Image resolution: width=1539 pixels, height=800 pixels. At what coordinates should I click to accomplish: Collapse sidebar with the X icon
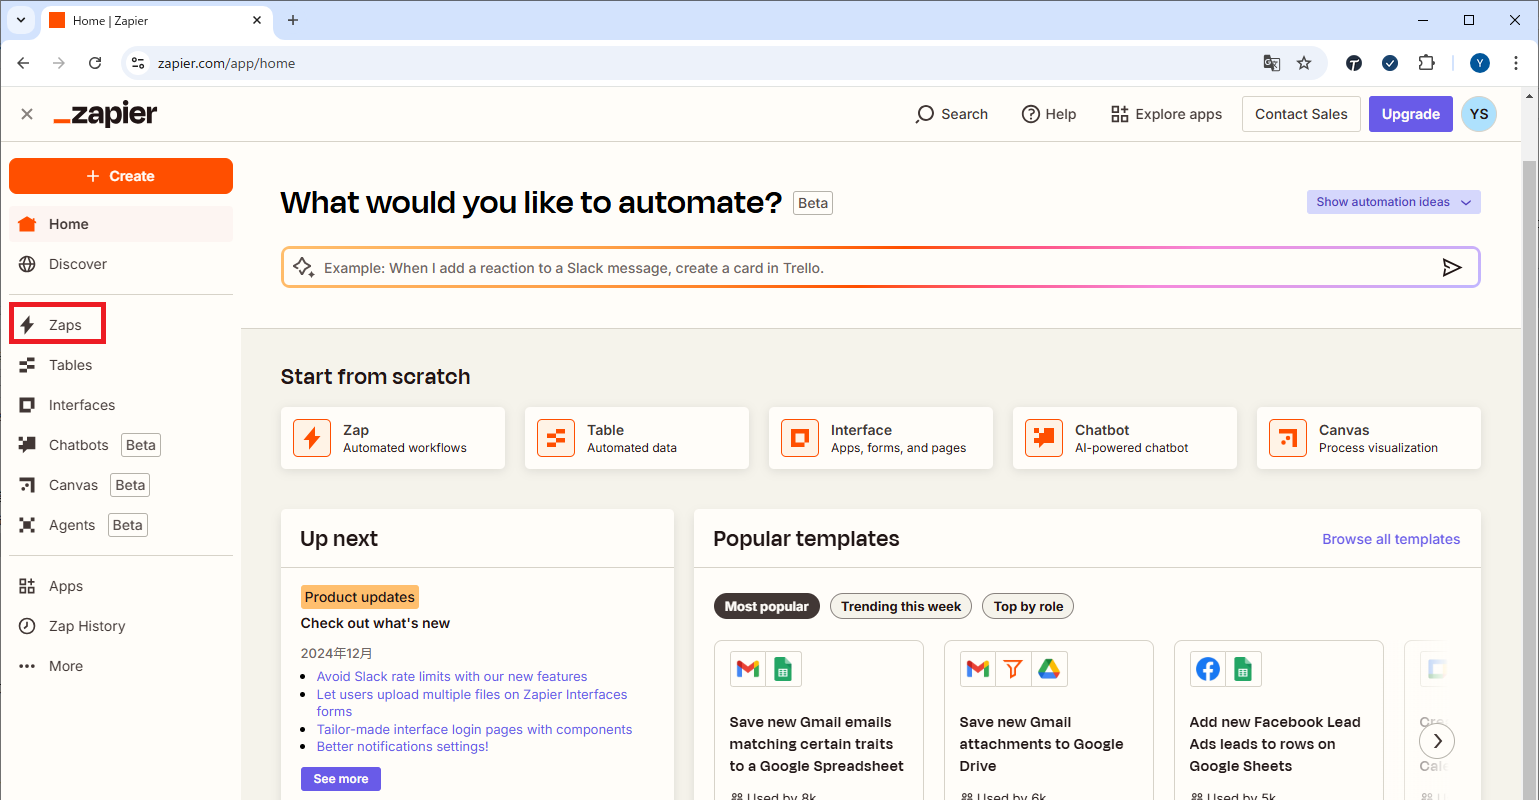pos(27,114)
